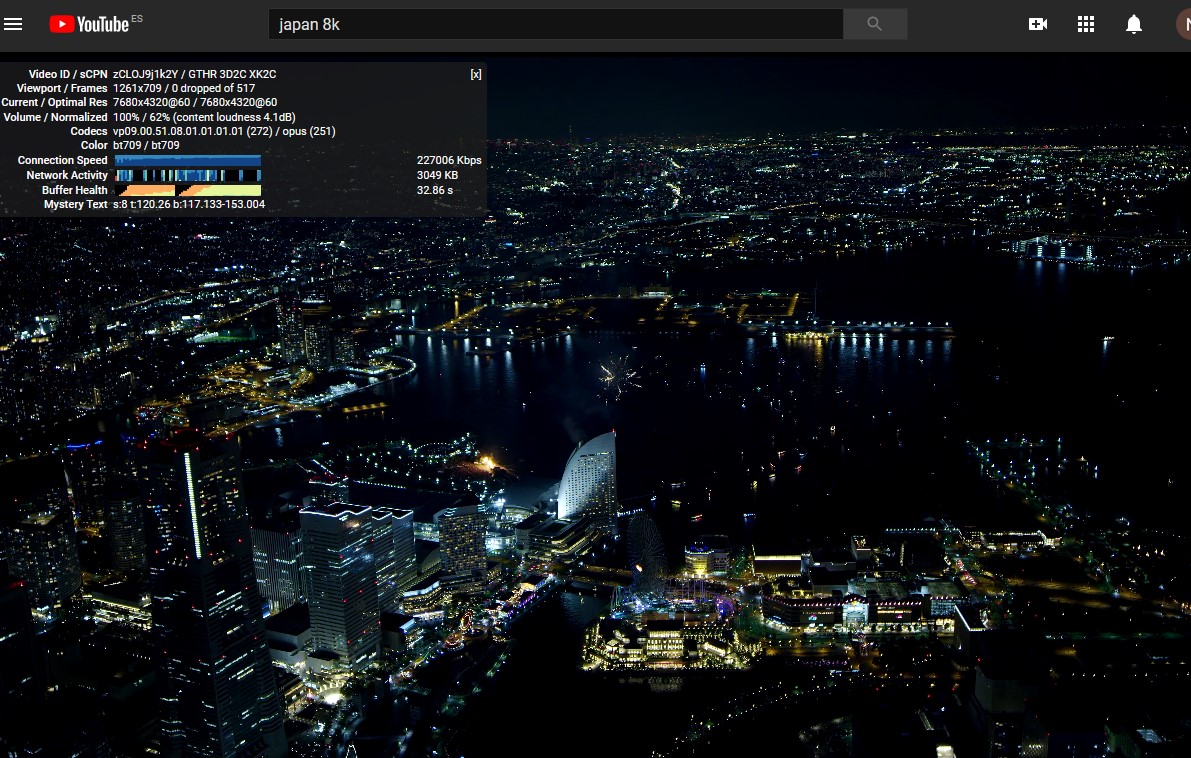Click the 'Buffer Health' label
1191x758 pixels.
click(x=74, y=190)
